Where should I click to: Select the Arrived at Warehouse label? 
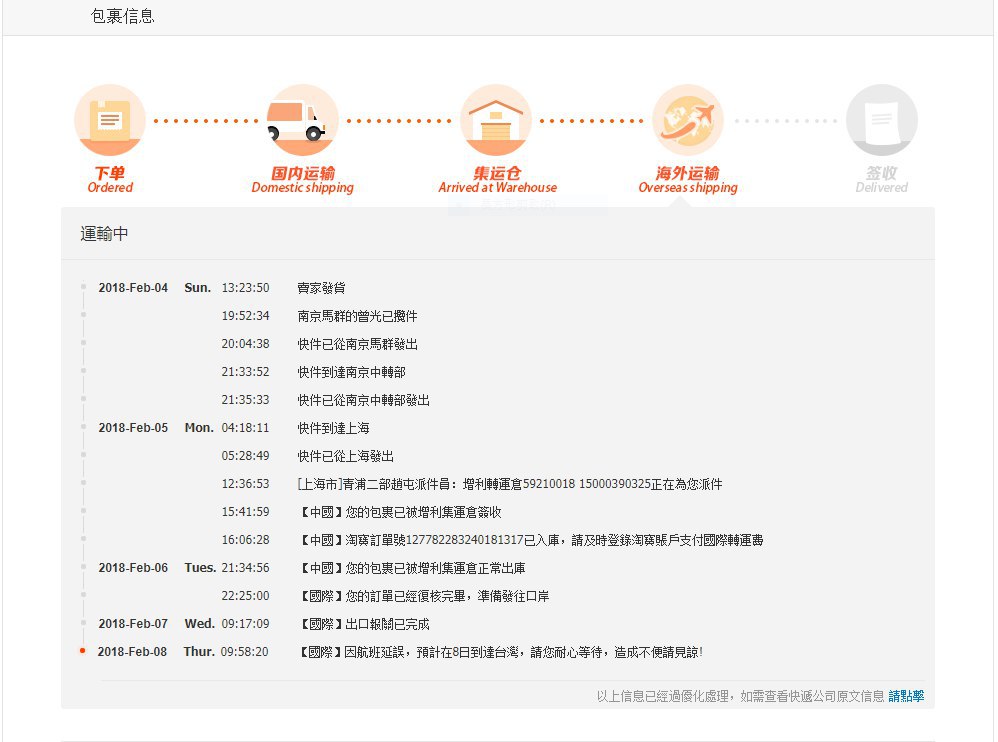497,180
